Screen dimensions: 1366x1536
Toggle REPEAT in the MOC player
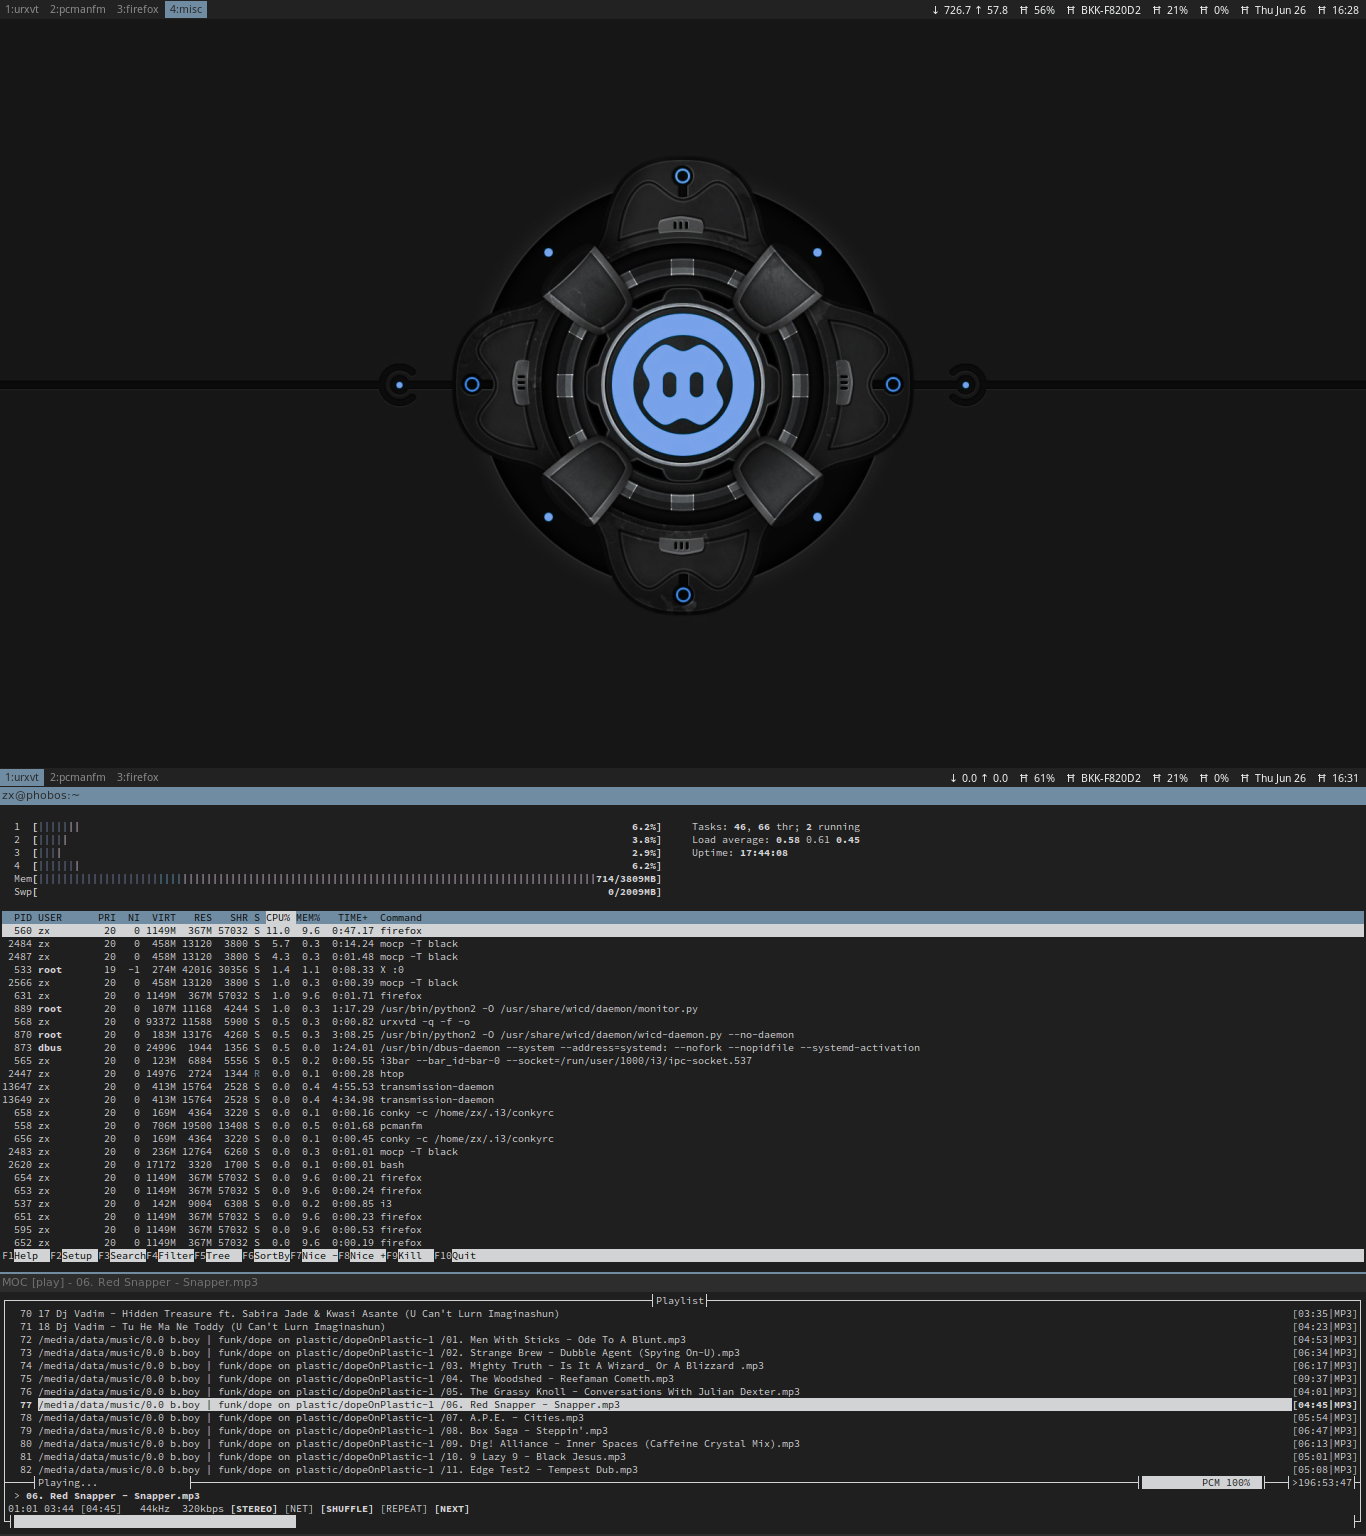[x=404, y=1509]
